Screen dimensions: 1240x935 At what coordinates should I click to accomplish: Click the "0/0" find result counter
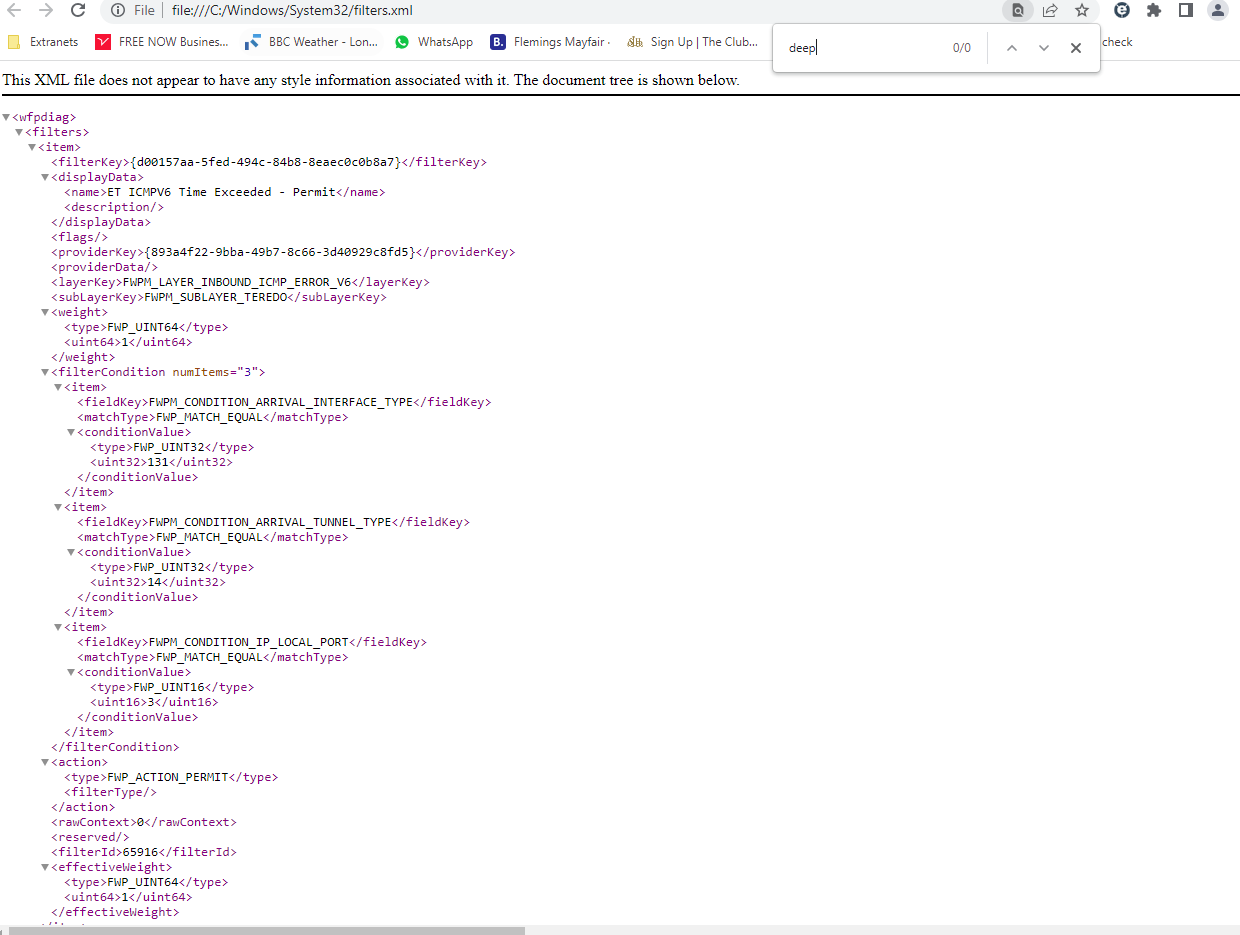point(962,48)
